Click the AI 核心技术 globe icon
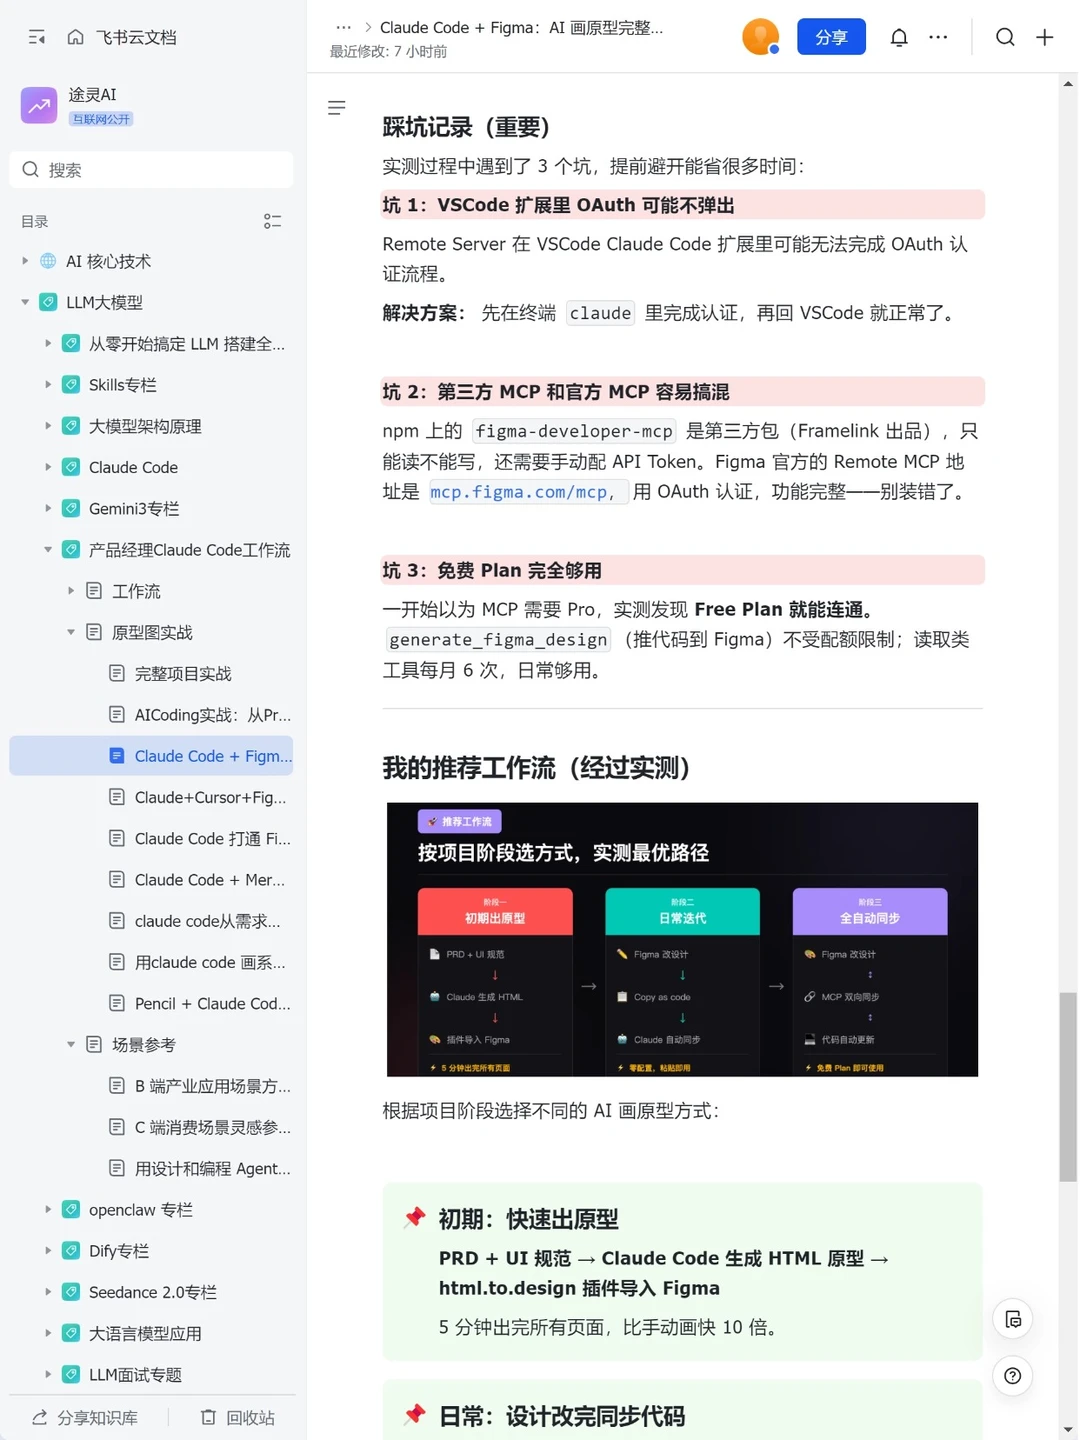This screenshot has width=1080, height=1440. tap(48, 261)
